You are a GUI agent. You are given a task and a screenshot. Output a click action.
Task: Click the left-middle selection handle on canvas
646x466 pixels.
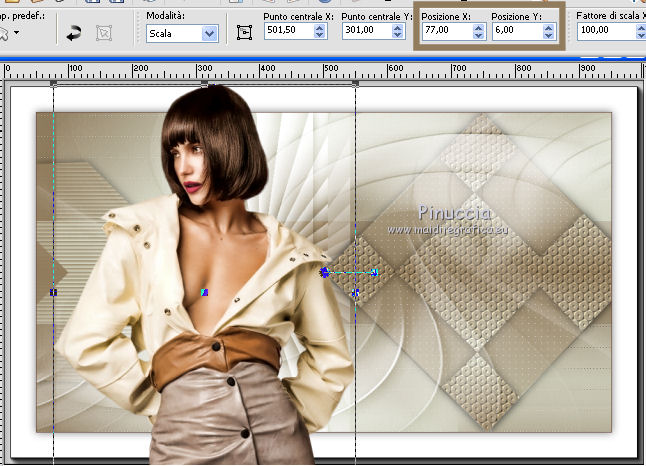(54, 292)
